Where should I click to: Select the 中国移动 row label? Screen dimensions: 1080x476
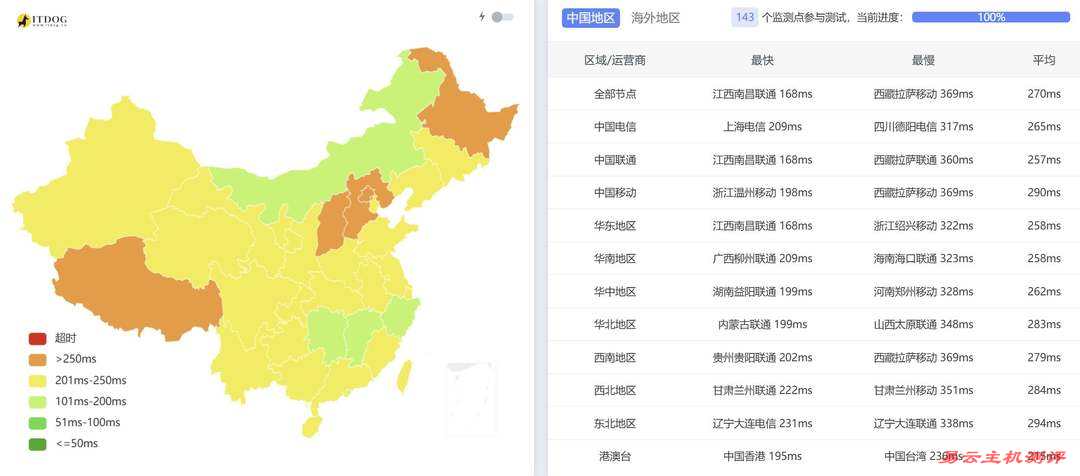(x=615, y=193)
